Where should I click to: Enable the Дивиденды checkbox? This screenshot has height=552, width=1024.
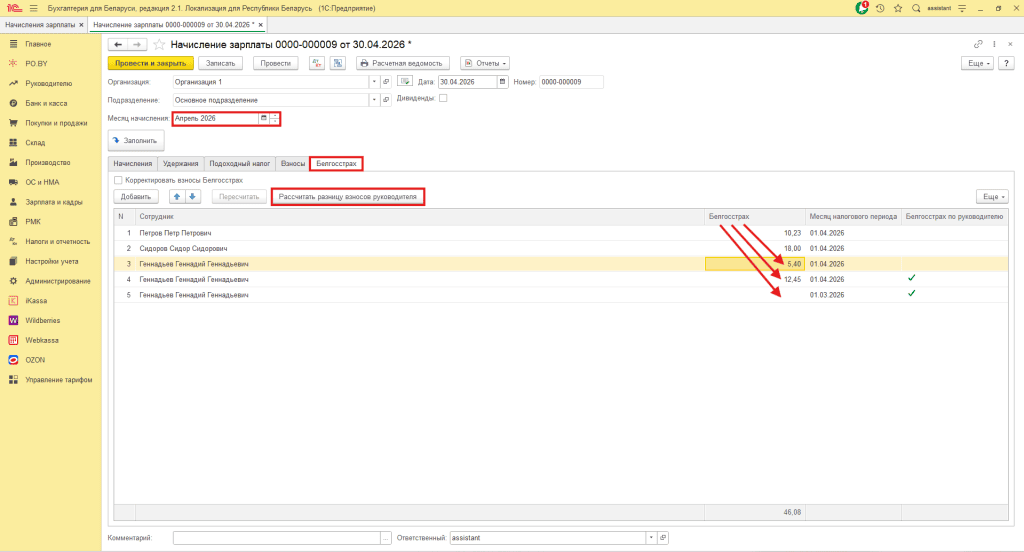coord(443,98)
